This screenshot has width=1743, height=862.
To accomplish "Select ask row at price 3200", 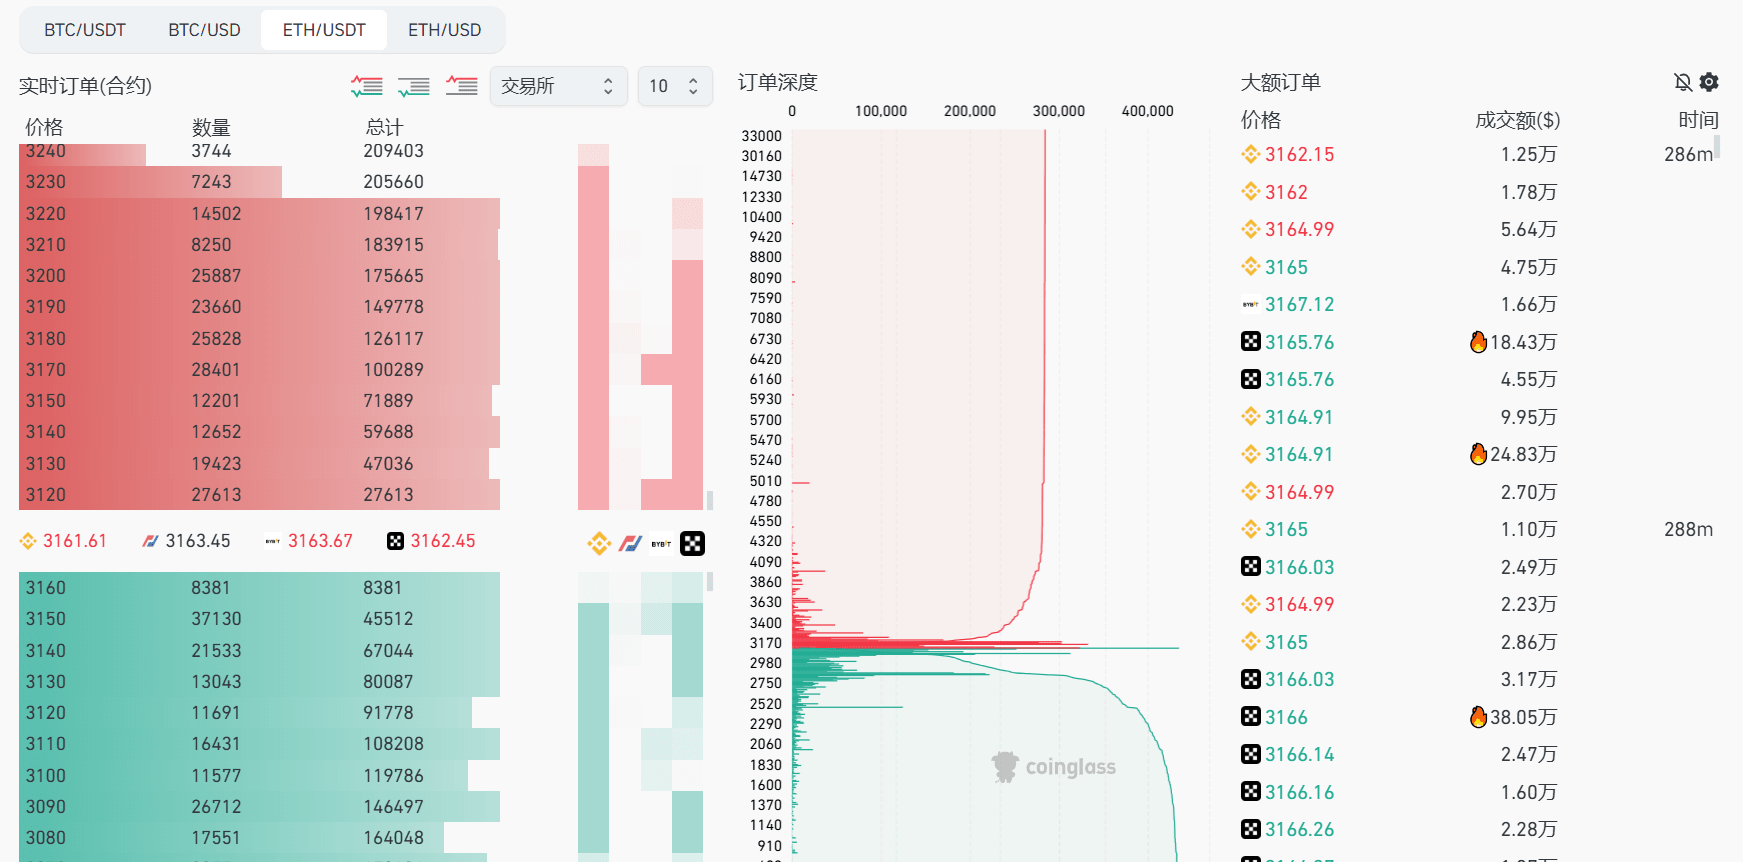I will [259, 275].
